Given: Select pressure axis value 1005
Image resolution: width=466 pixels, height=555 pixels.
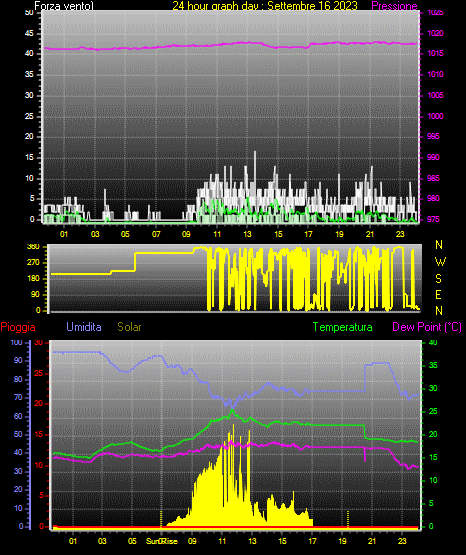Looking at the screenshot, I should tap(435, 95).
